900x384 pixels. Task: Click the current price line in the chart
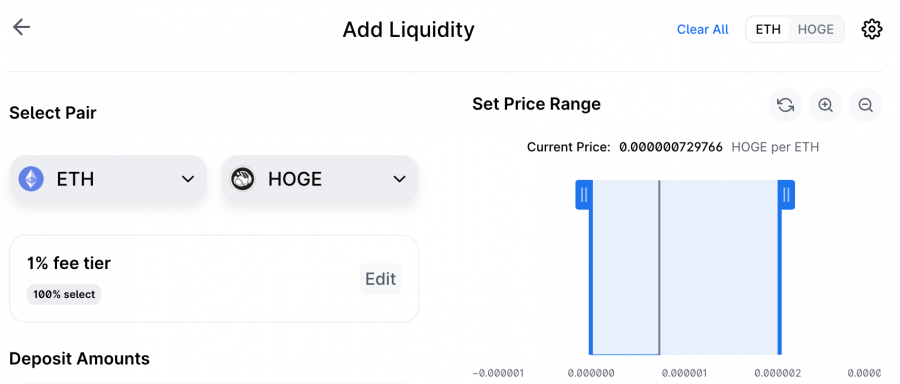click(x=659, y=267)
